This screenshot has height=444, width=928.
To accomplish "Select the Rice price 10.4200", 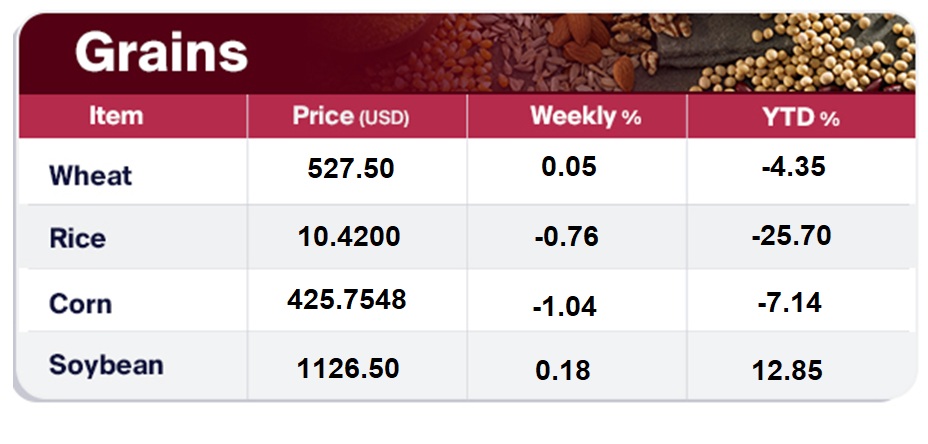I will click(349, 236).
